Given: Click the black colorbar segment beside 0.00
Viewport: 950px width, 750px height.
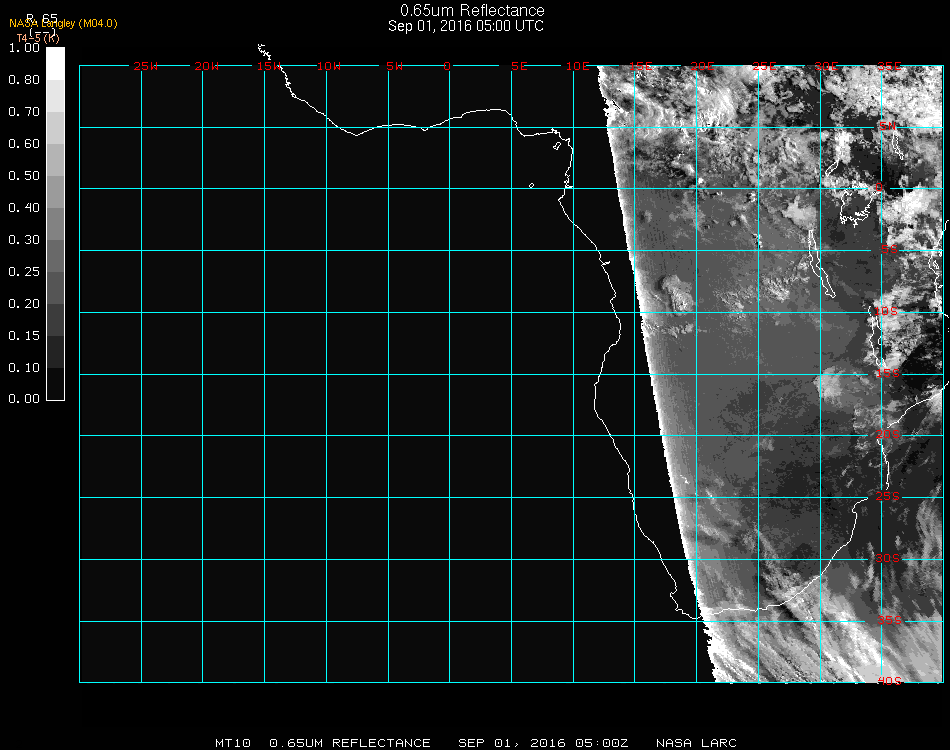Looking at the screenshot, I should (55, 384).
